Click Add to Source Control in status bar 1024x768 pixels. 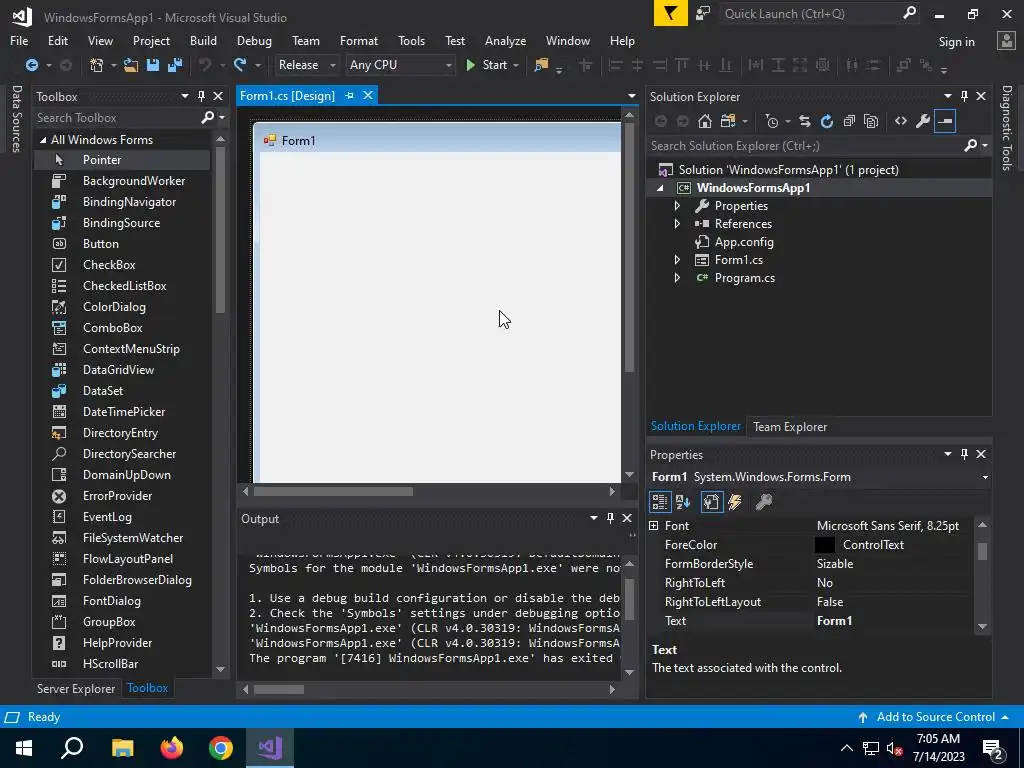(935, 716)
